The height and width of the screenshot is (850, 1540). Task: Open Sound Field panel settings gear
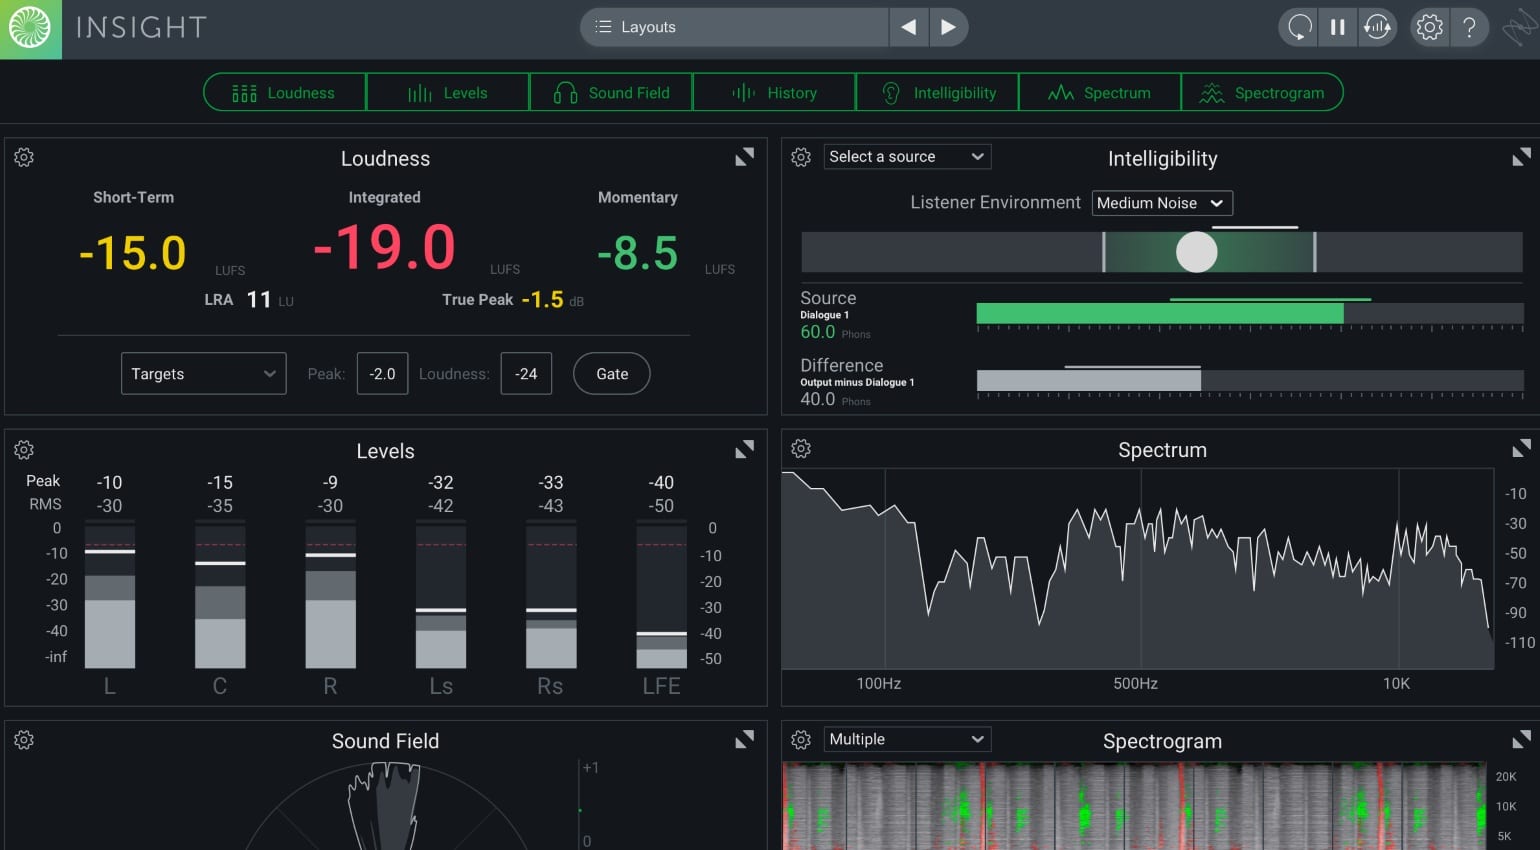tap(24, 740)
